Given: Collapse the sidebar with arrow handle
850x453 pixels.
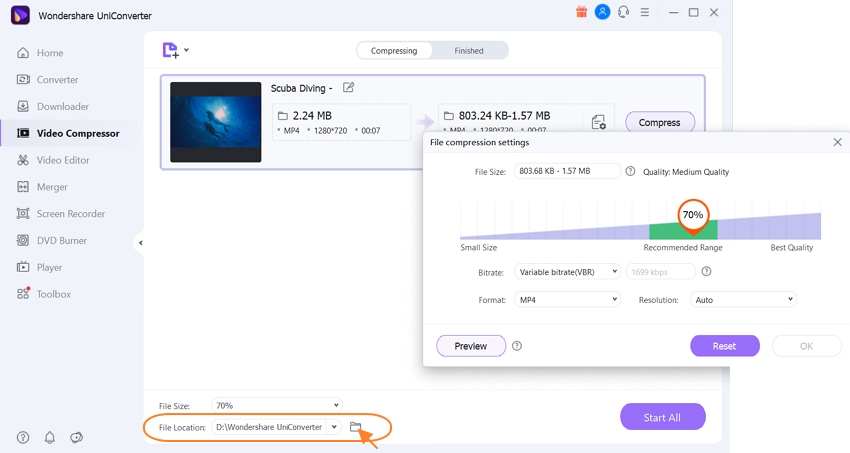Looking at the screenshot, I should point(140,243).
